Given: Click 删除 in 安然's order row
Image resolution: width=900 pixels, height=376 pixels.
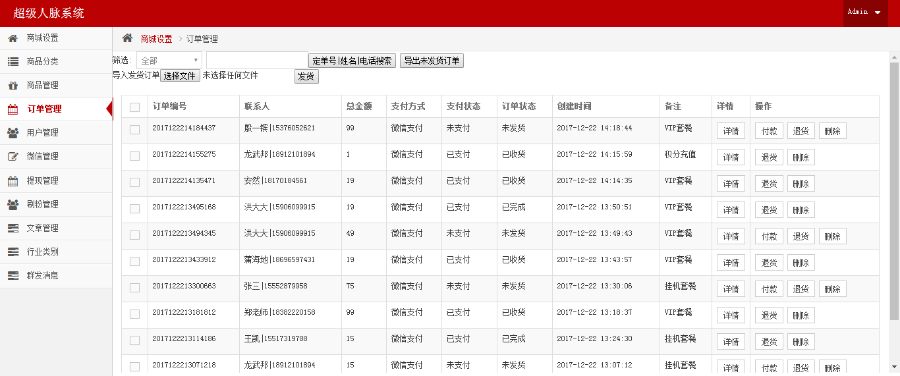Looking at the screenshot, I should coord(801,184).
